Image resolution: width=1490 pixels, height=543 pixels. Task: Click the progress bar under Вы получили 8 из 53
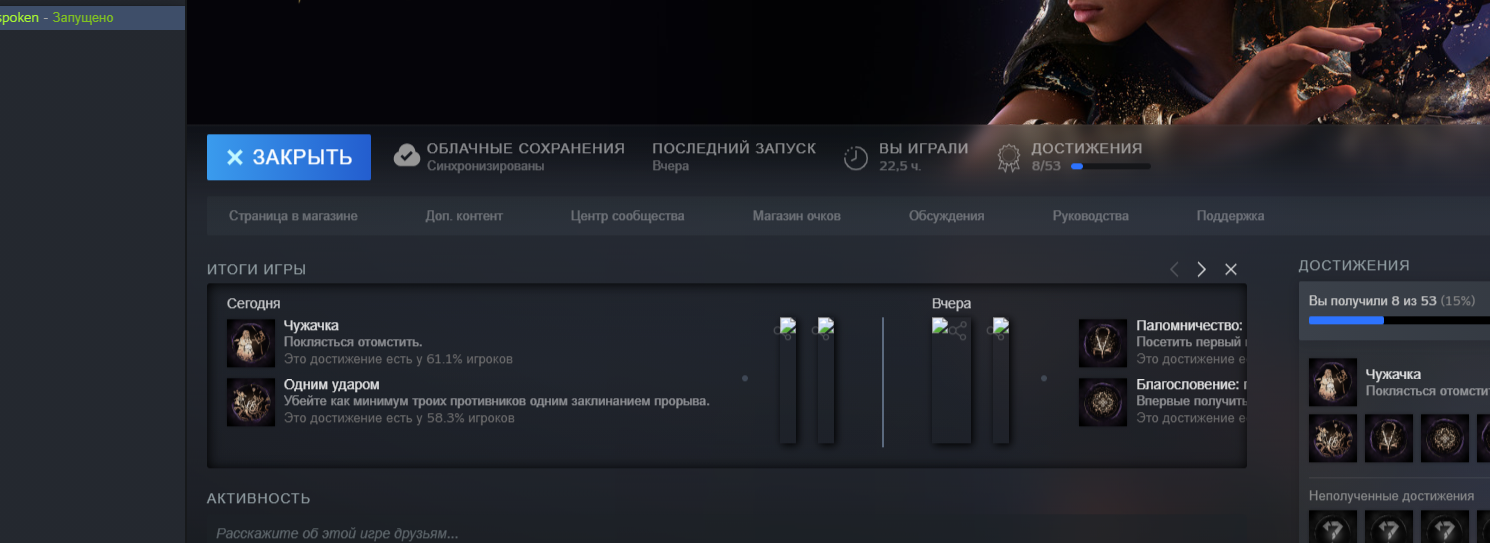click(1399, 321)
